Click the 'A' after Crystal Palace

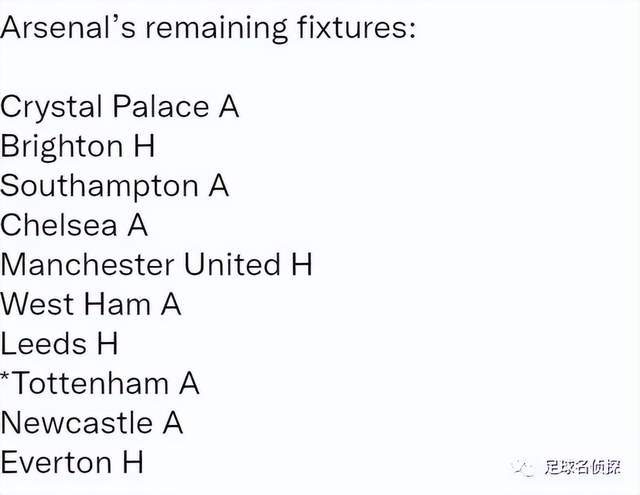tap(229, 107)
